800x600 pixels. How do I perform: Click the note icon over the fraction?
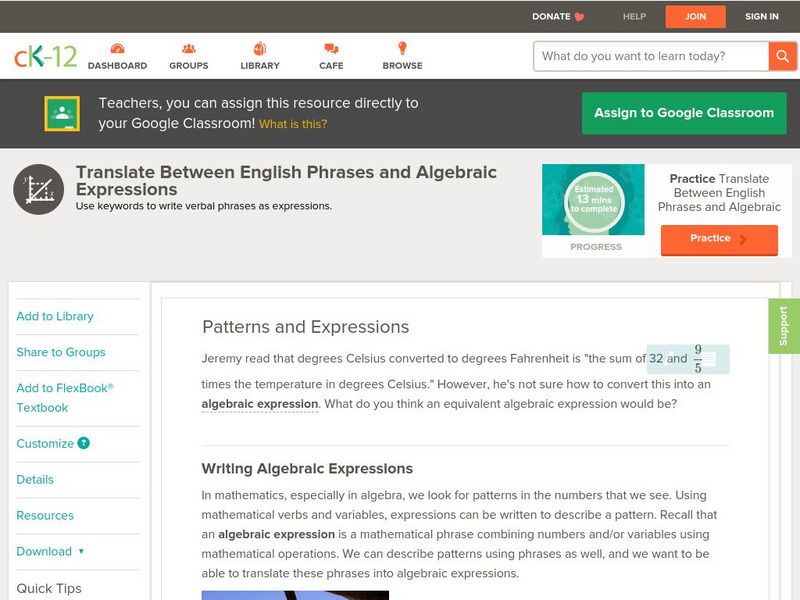pyautogui.click(x=709, y=359)
